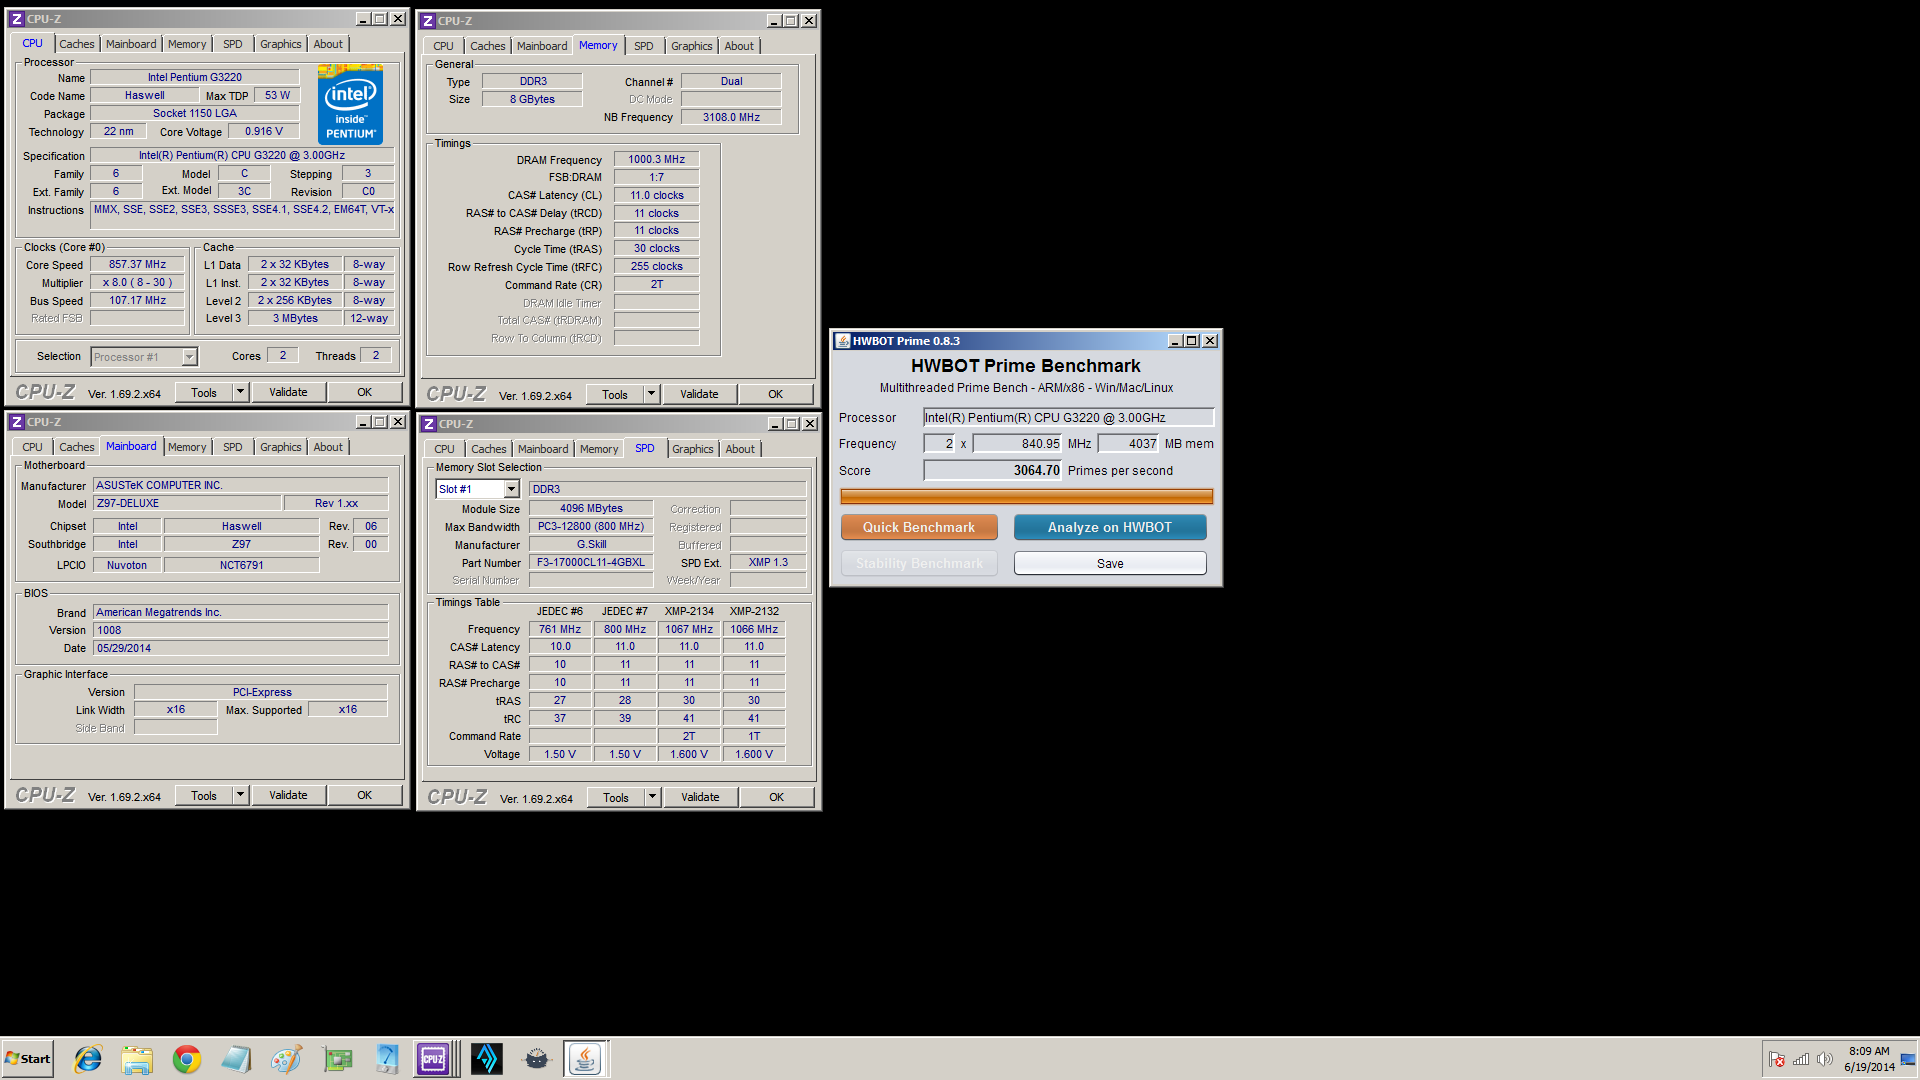Click the Core Speed 857.37 MHz value

click(137, 264)
